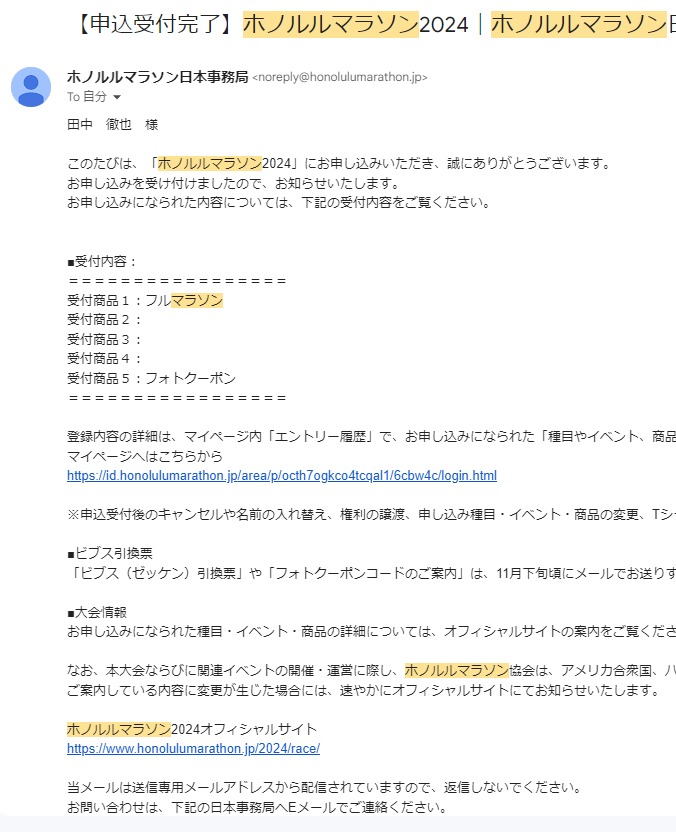Click the To 自分 recipient label

click(86, 98)
